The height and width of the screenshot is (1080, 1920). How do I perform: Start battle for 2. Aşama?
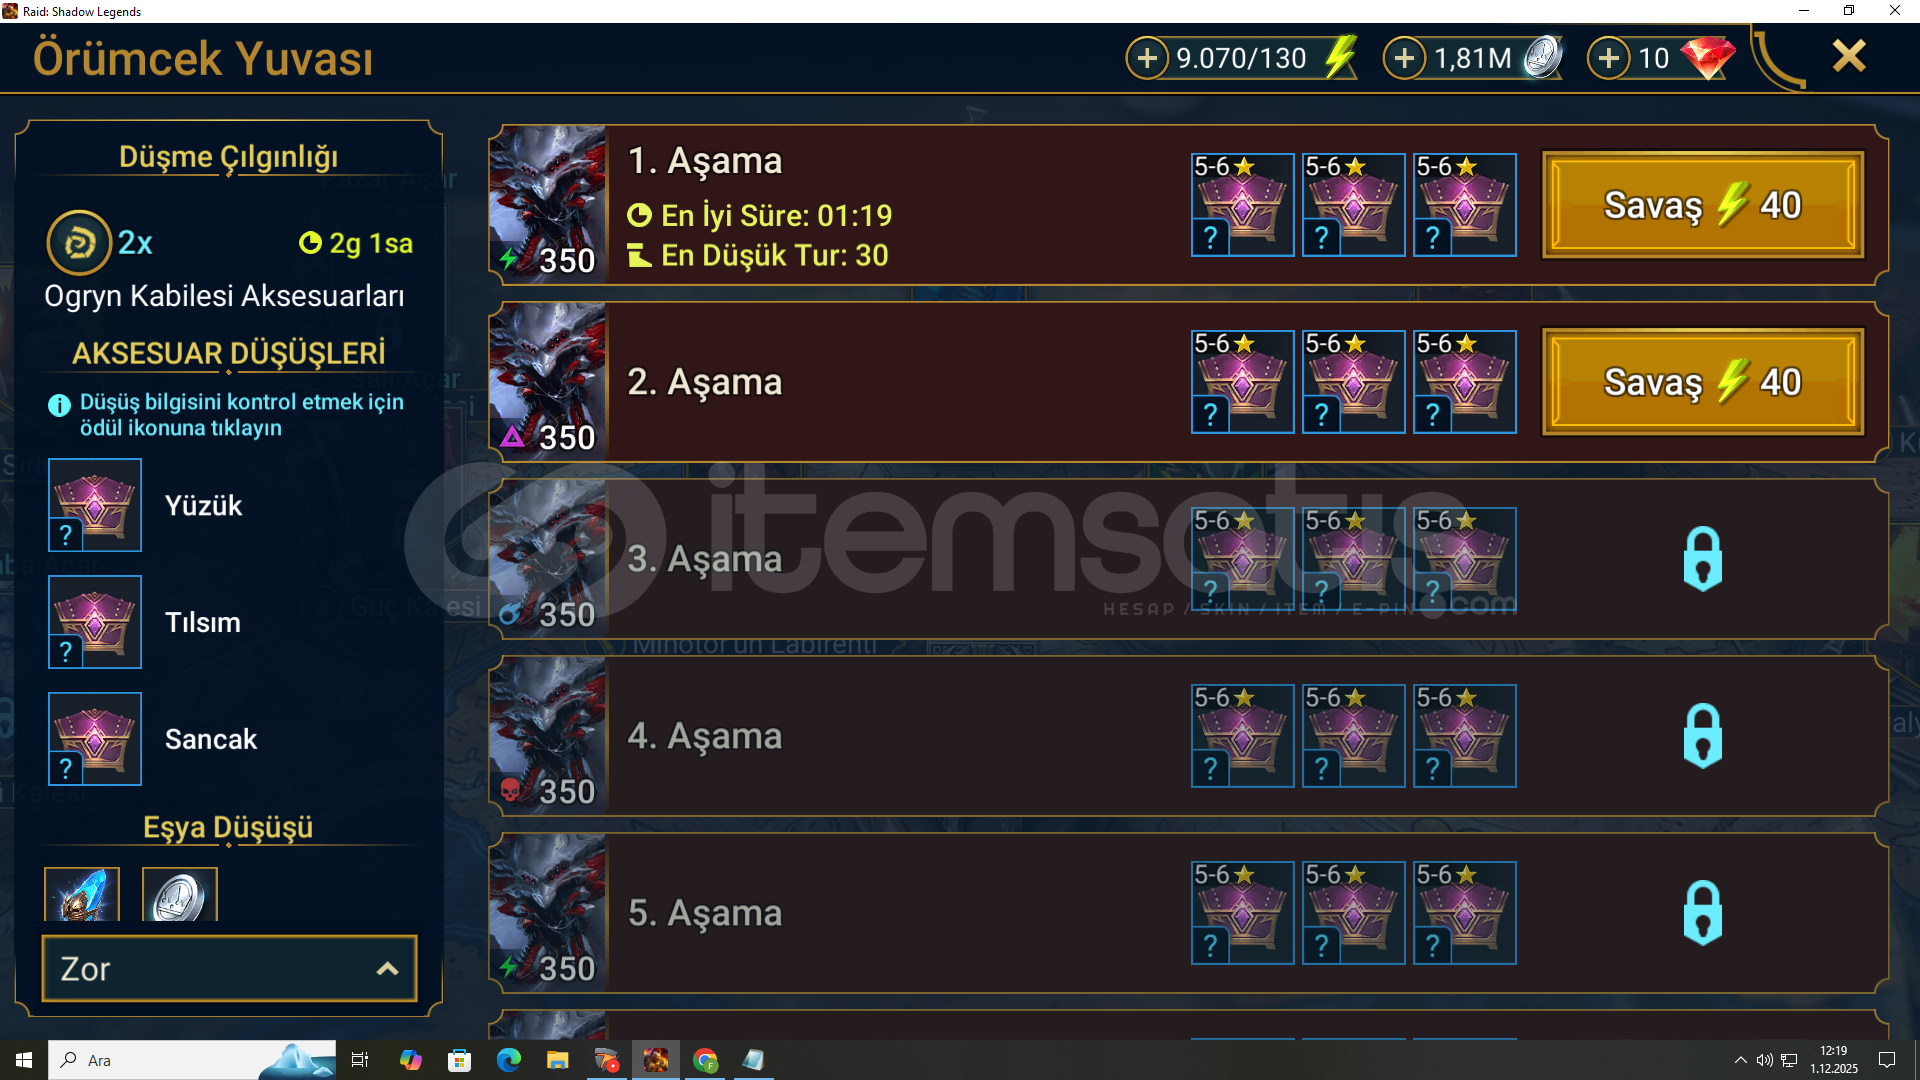pyautogui.click(x=1703, y=382)
